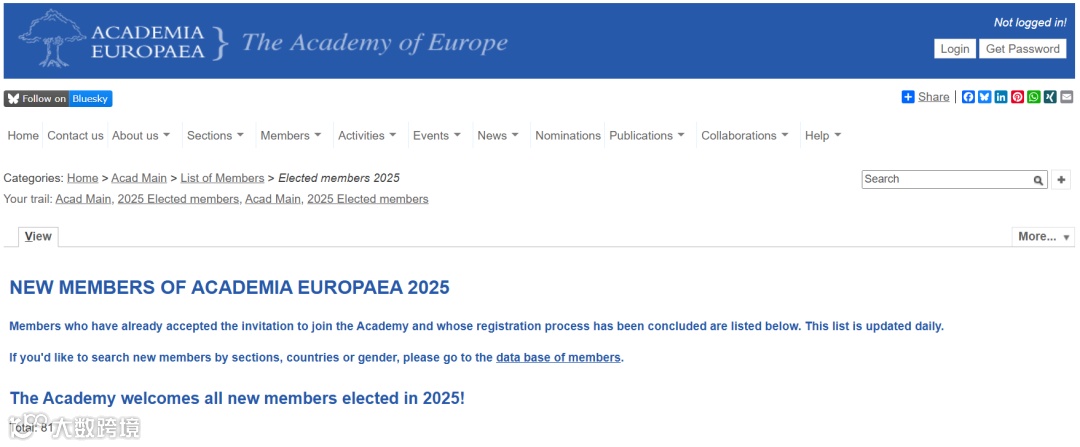
Task: Expand the More... dropdown
Action: coord(1044,237)
